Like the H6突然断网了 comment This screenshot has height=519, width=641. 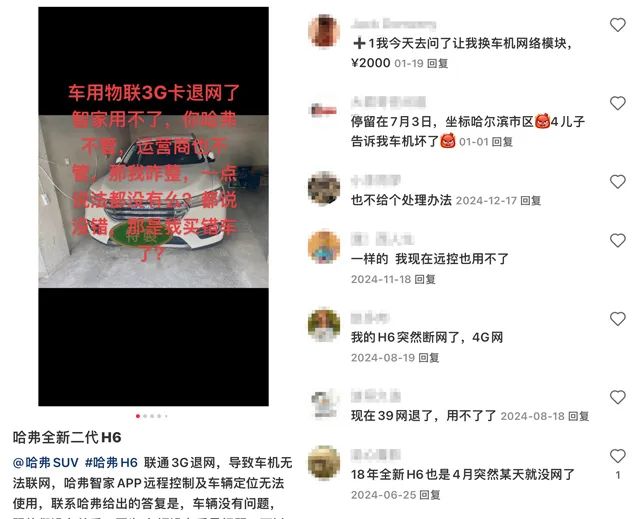(617, 319)
